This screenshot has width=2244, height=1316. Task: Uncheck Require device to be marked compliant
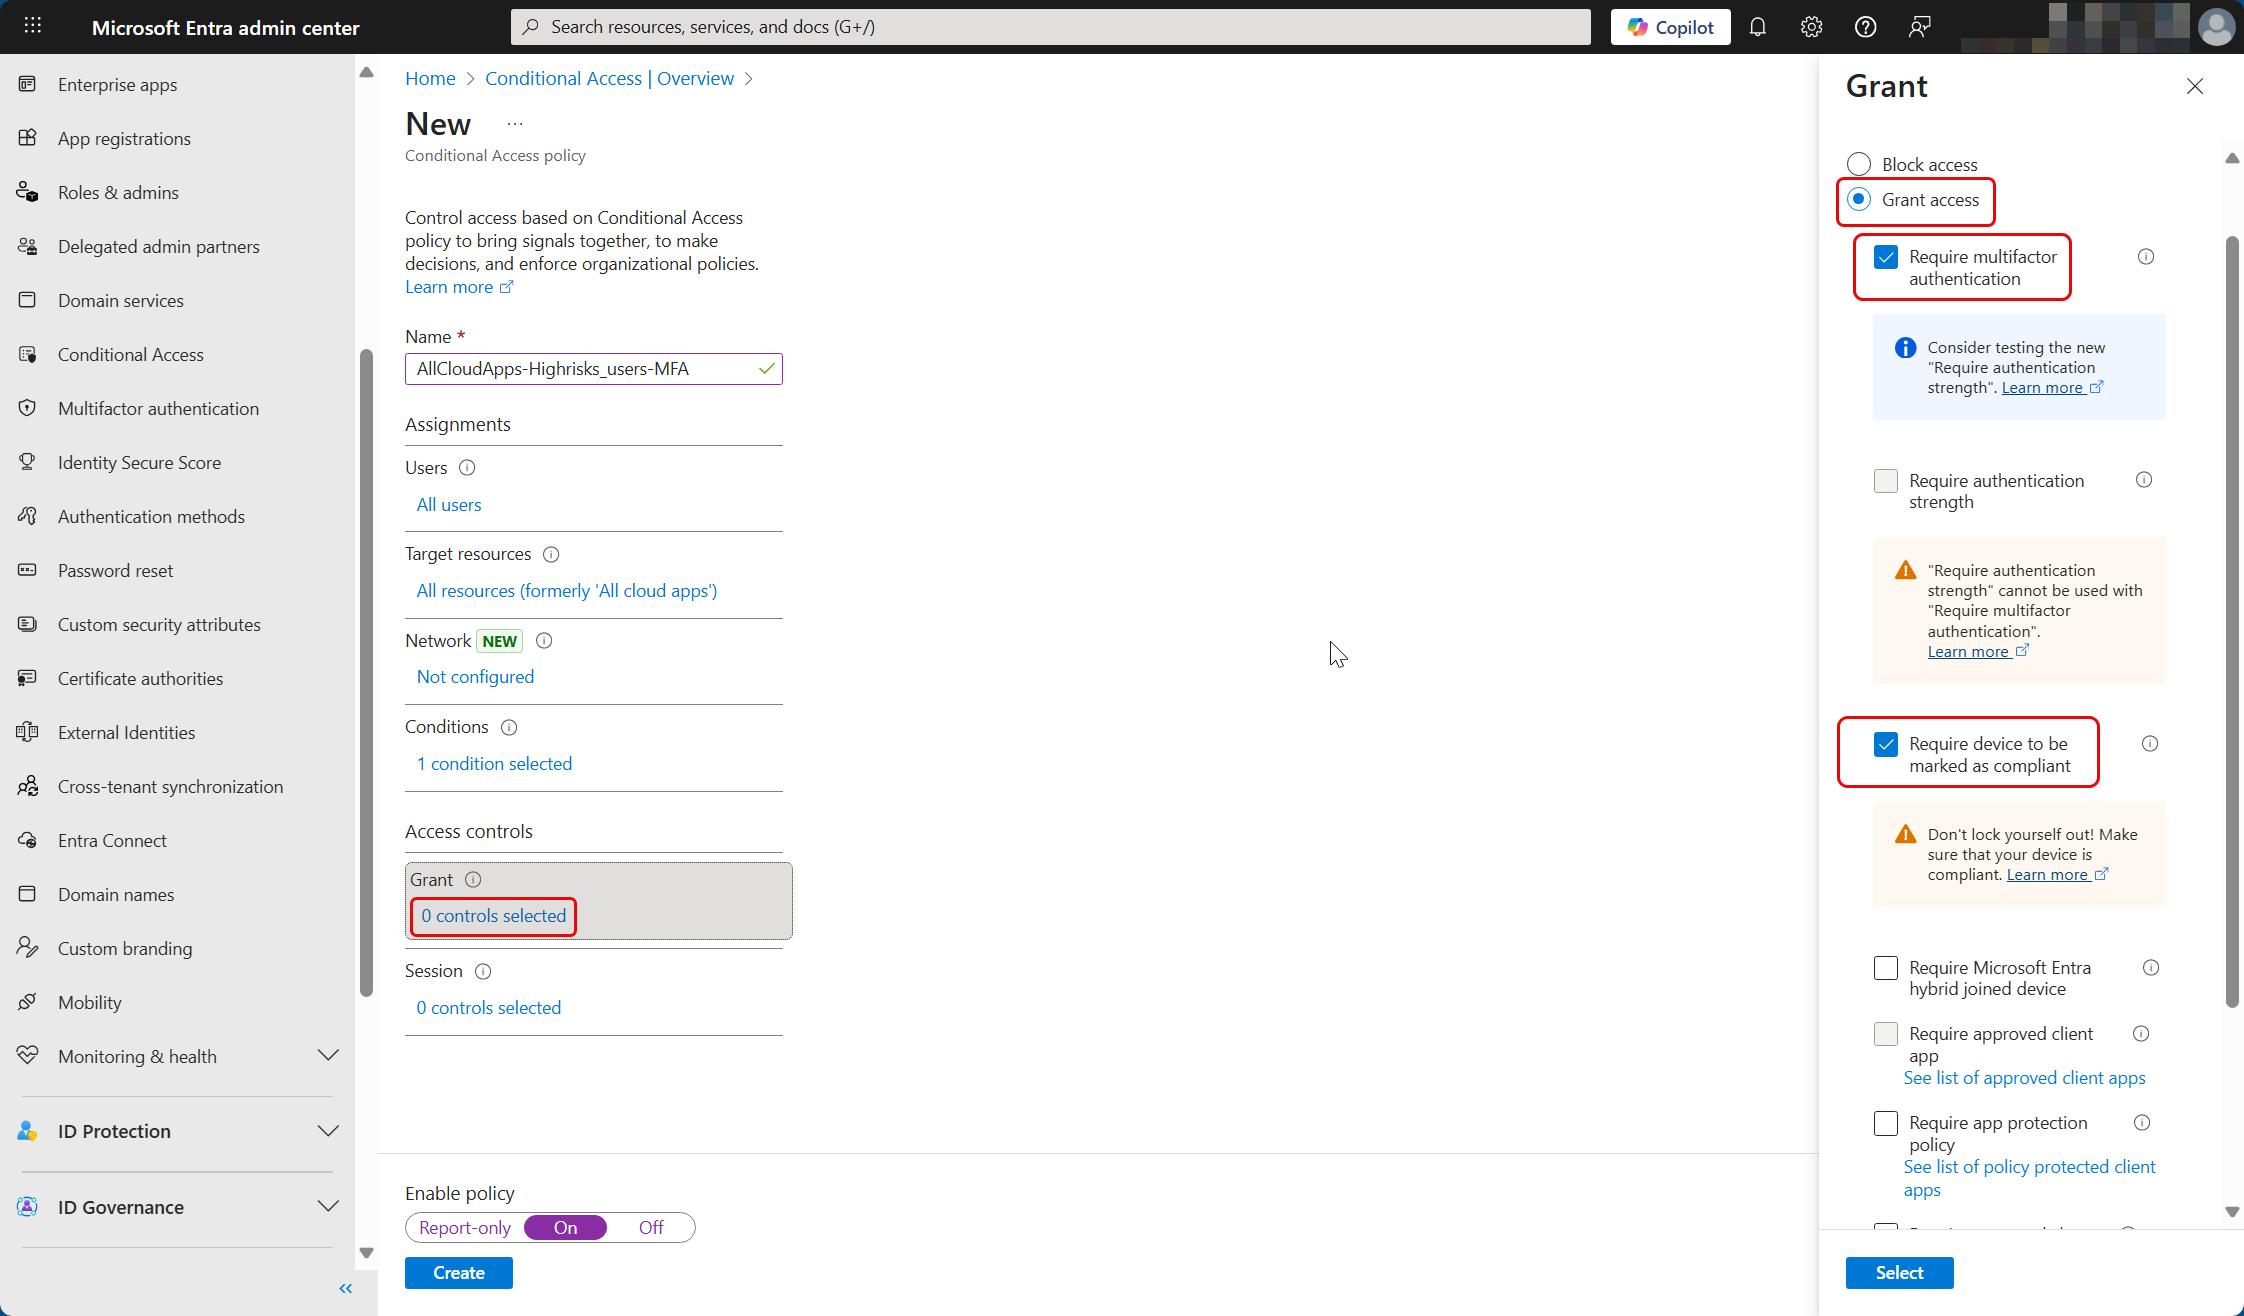[1886, 744]
